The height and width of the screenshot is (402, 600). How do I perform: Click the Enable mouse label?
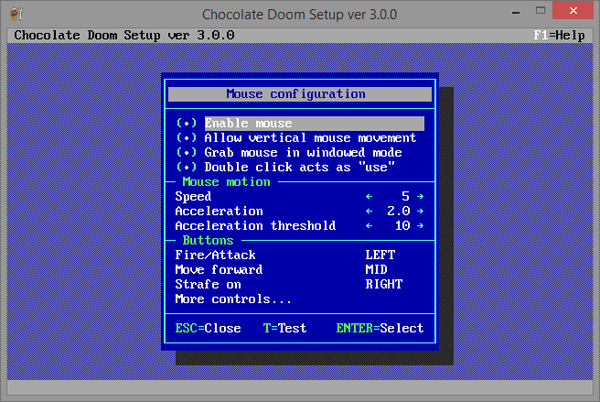point(248,123)
